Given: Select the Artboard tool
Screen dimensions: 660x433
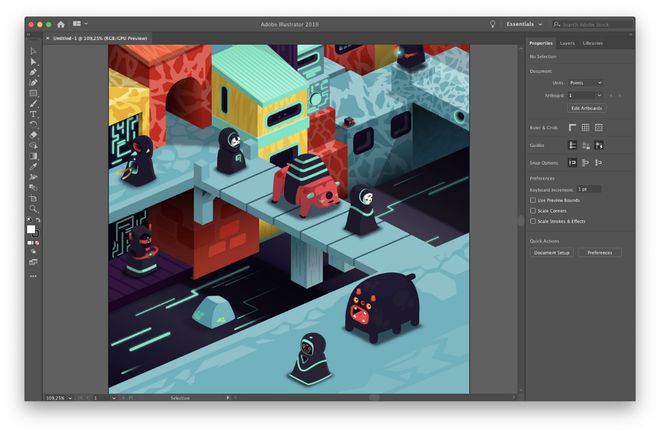Looking at the screenshot, I should (x=33, y=198).
